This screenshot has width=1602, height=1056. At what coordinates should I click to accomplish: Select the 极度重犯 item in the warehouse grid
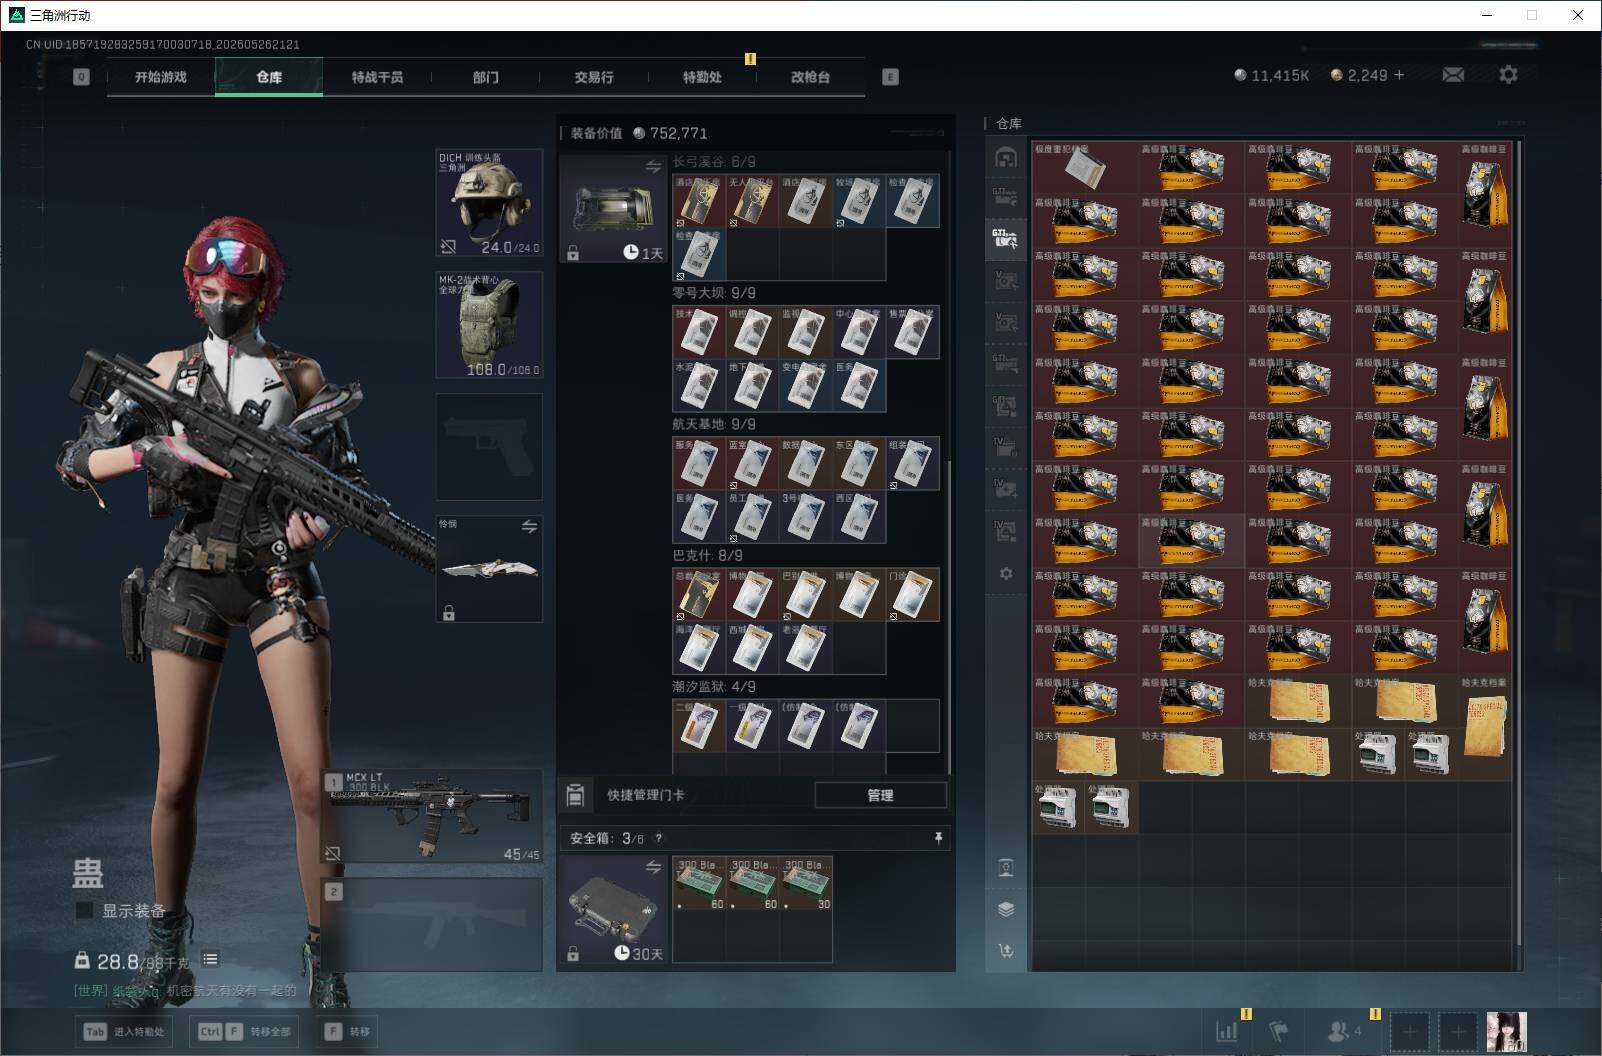[1085, 167]
